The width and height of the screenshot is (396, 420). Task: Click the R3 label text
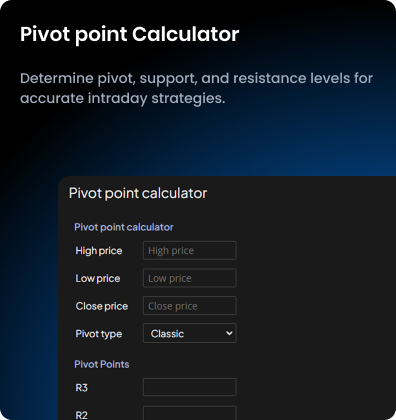coord(82,388)
